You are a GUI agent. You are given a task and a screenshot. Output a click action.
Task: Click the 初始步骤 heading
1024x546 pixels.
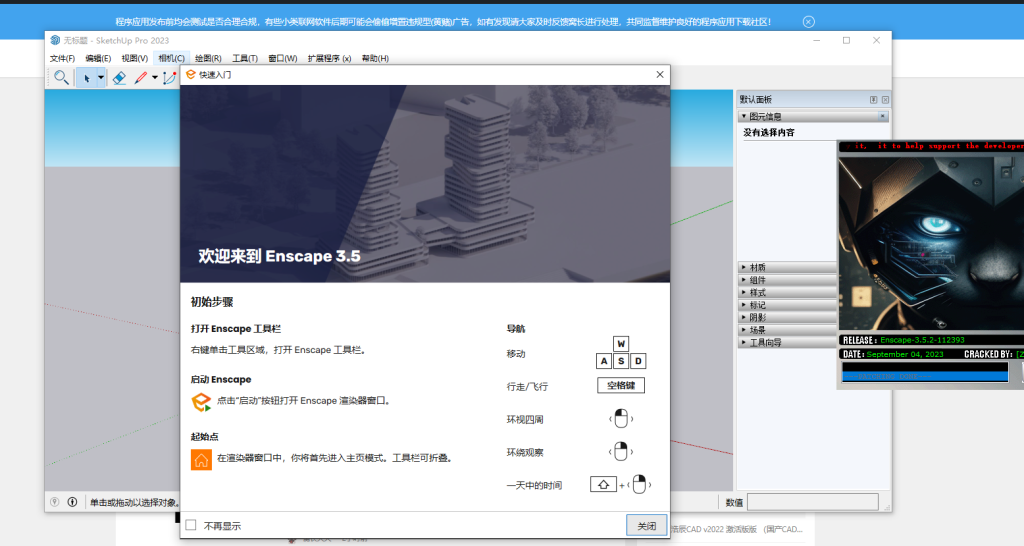pos(212,302)
